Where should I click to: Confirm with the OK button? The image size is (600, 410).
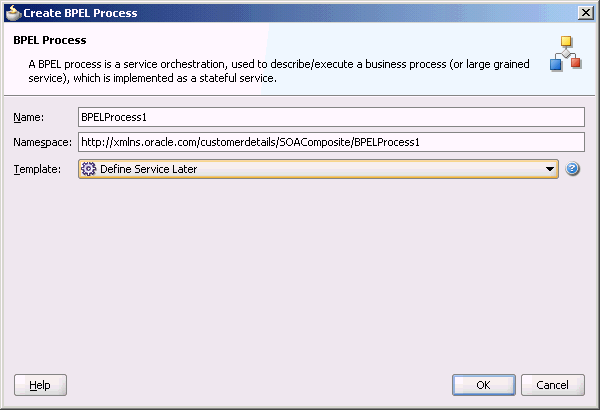pyautogui.click(x=484, y=385)
